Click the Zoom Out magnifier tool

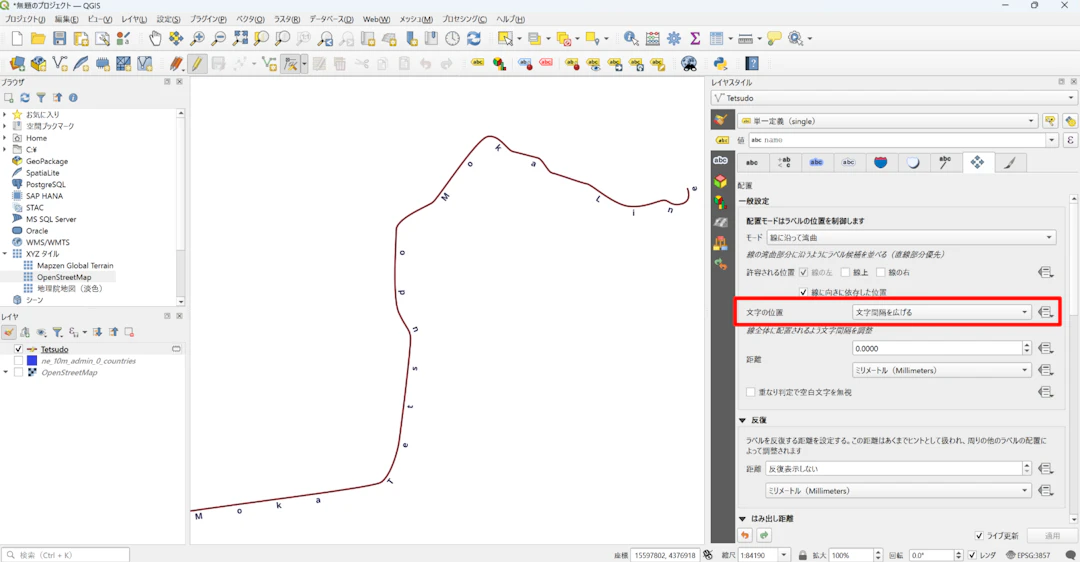tap(218, 39)
